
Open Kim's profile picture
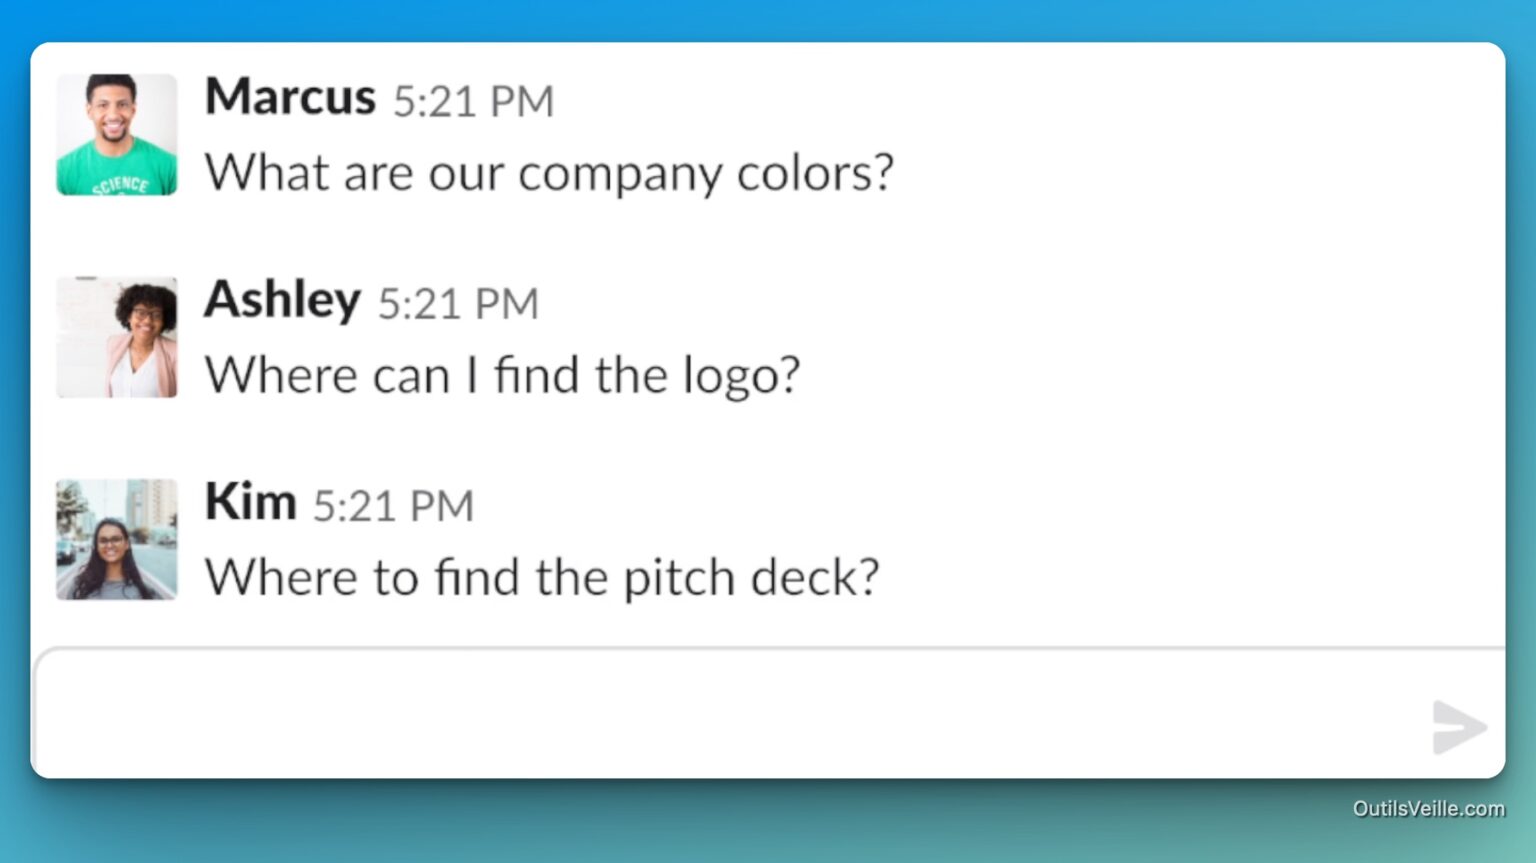(117, 540)
